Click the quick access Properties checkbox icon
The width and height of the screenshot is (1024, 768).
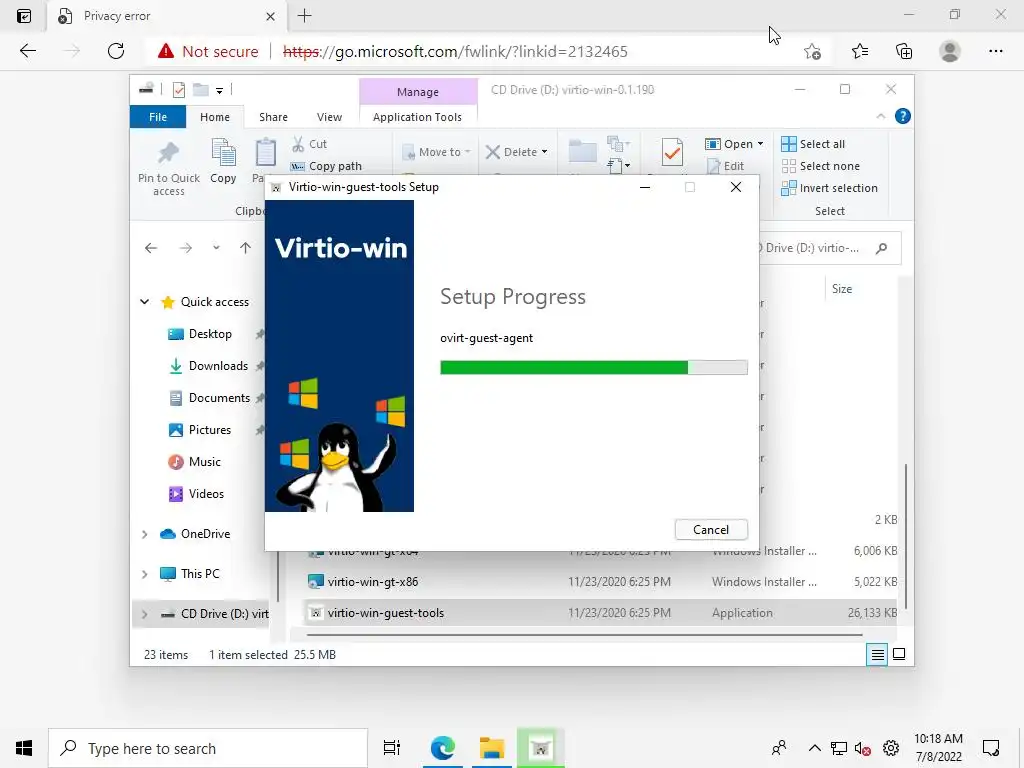(178, 90)
